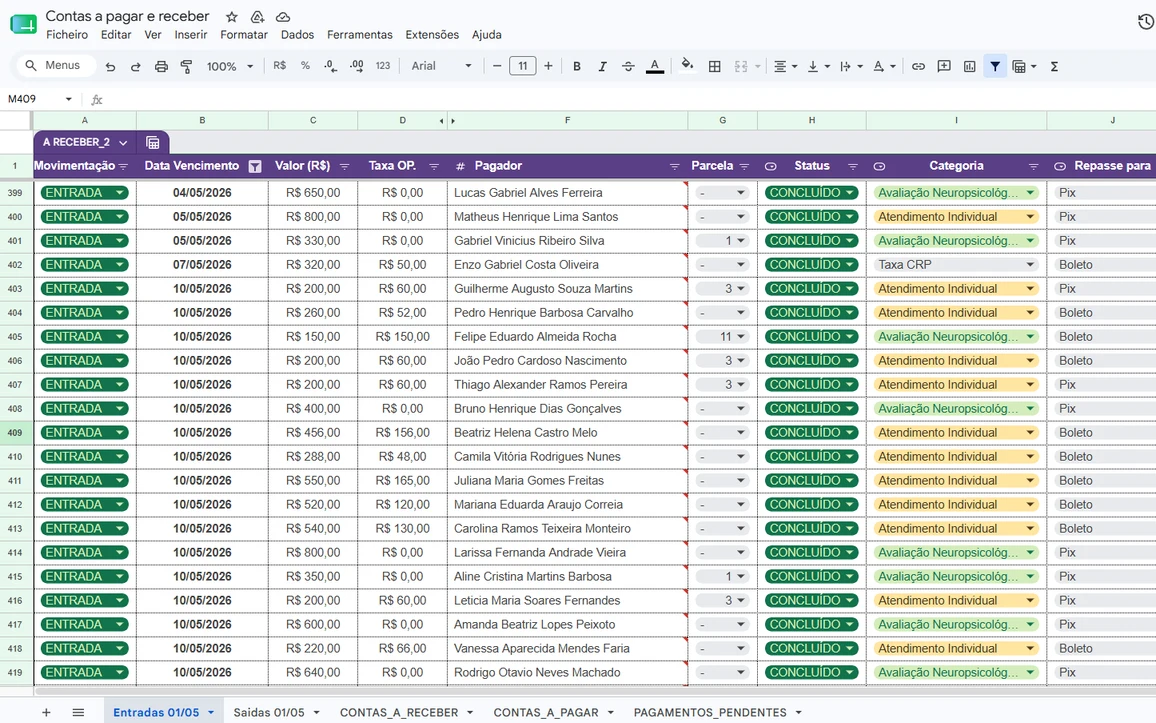Format as currency R$ icon
The width and height of the screenshot is (1156, 723).
click(279, 66)
